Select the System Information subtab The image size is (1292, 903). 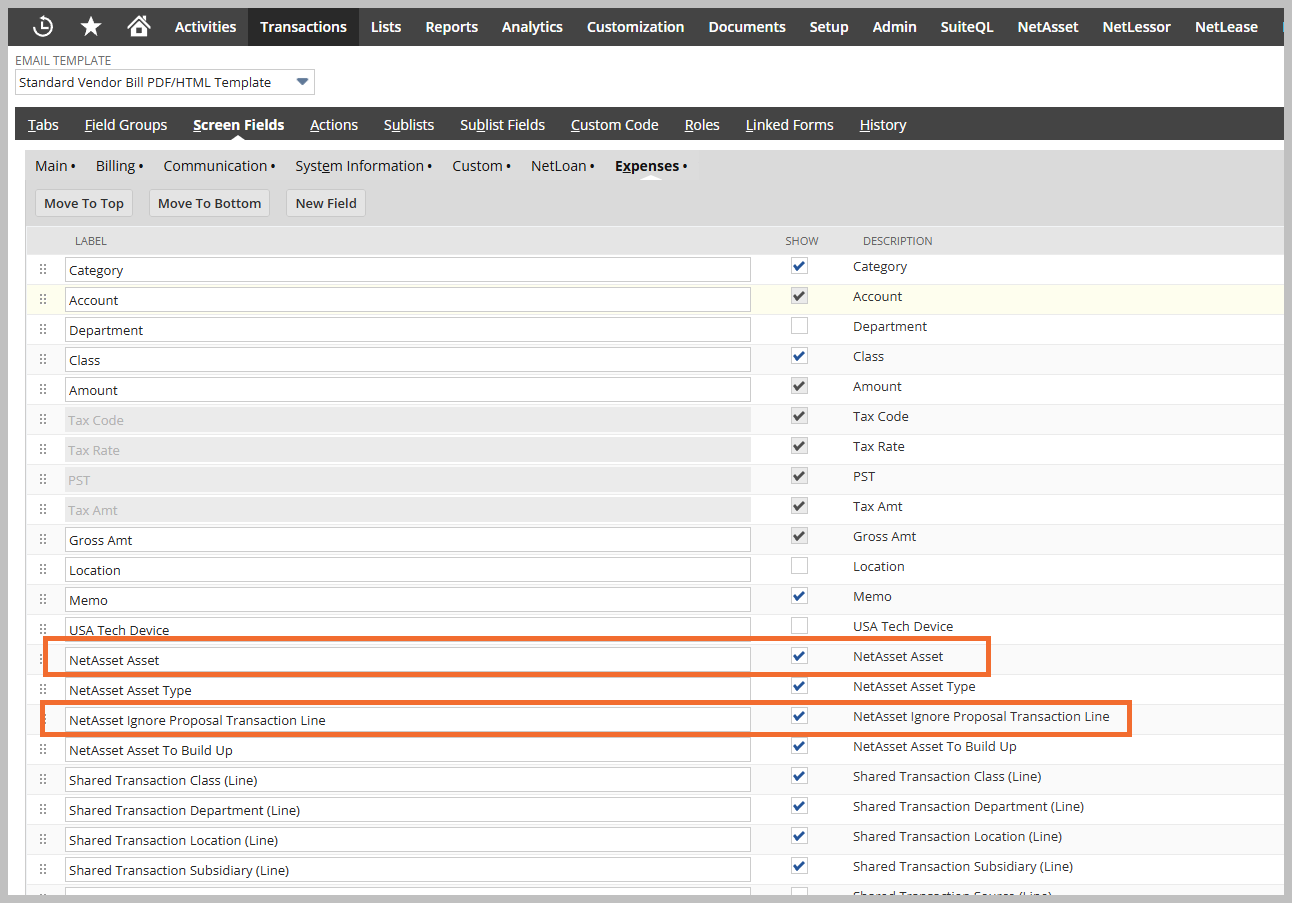(360, 166)
